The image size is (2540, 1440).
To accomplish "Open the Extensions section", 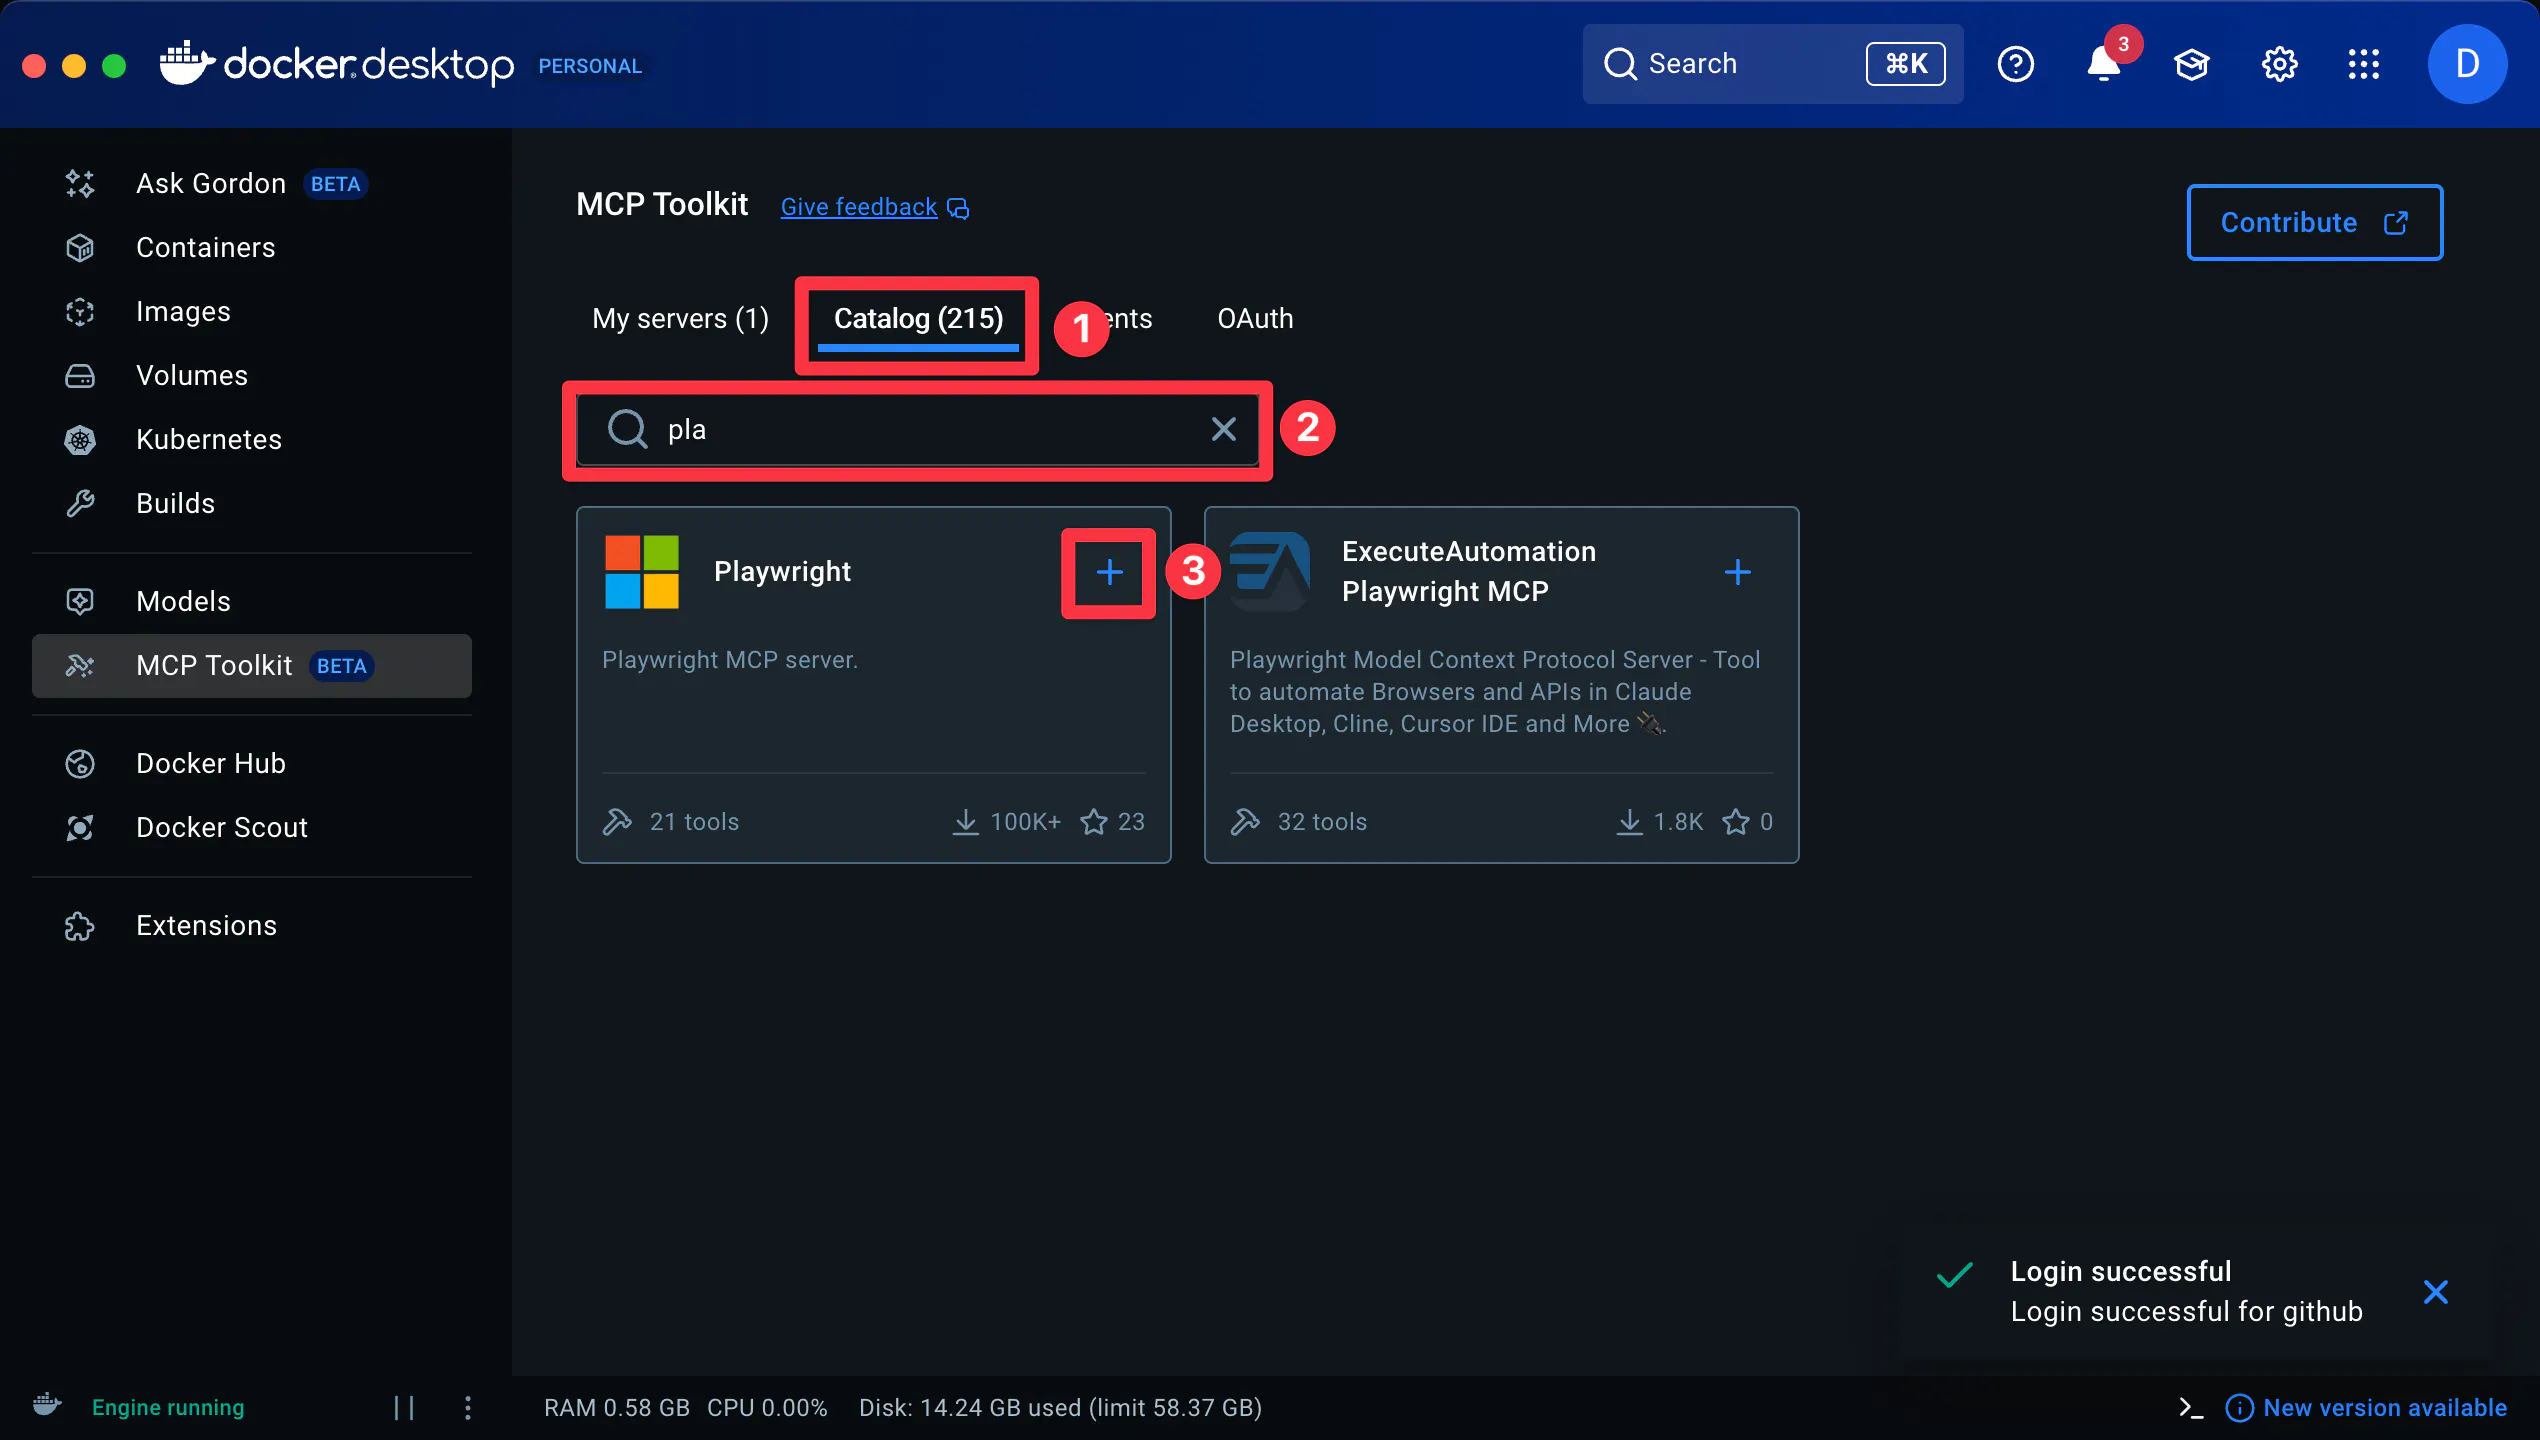I will [x=250, y=926].
